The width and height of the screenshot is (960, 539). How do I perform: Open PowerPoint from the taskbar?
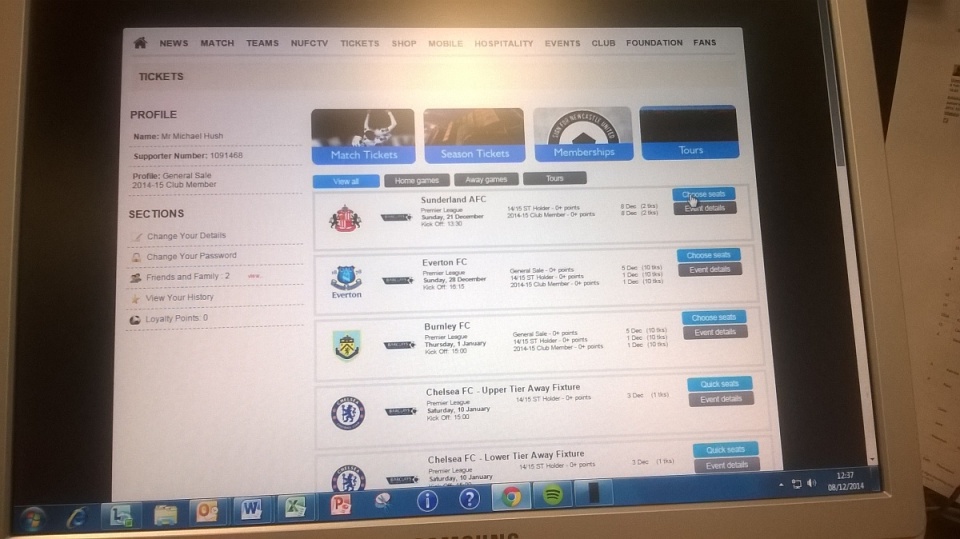tap(340, 505)
